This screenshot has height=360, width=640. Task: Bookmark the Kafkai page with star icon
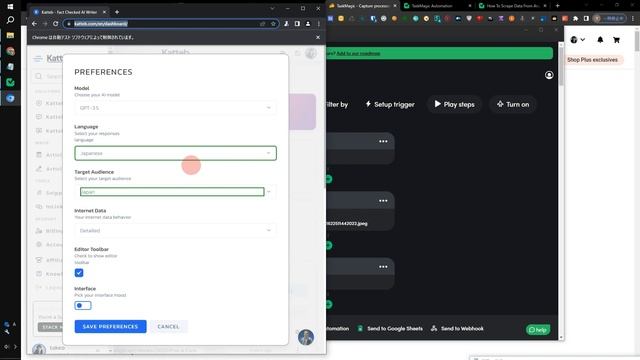pyautogui.click(x=273, y=24)
